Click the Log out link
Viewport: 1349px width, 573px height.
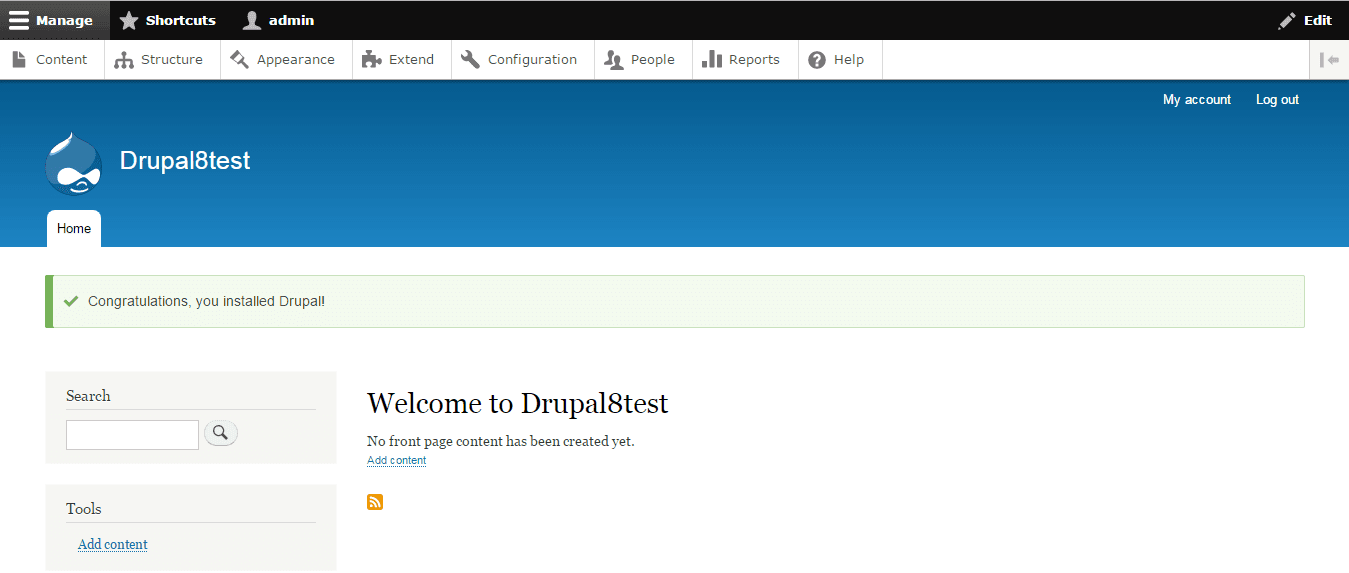[x=1277, y=100]
